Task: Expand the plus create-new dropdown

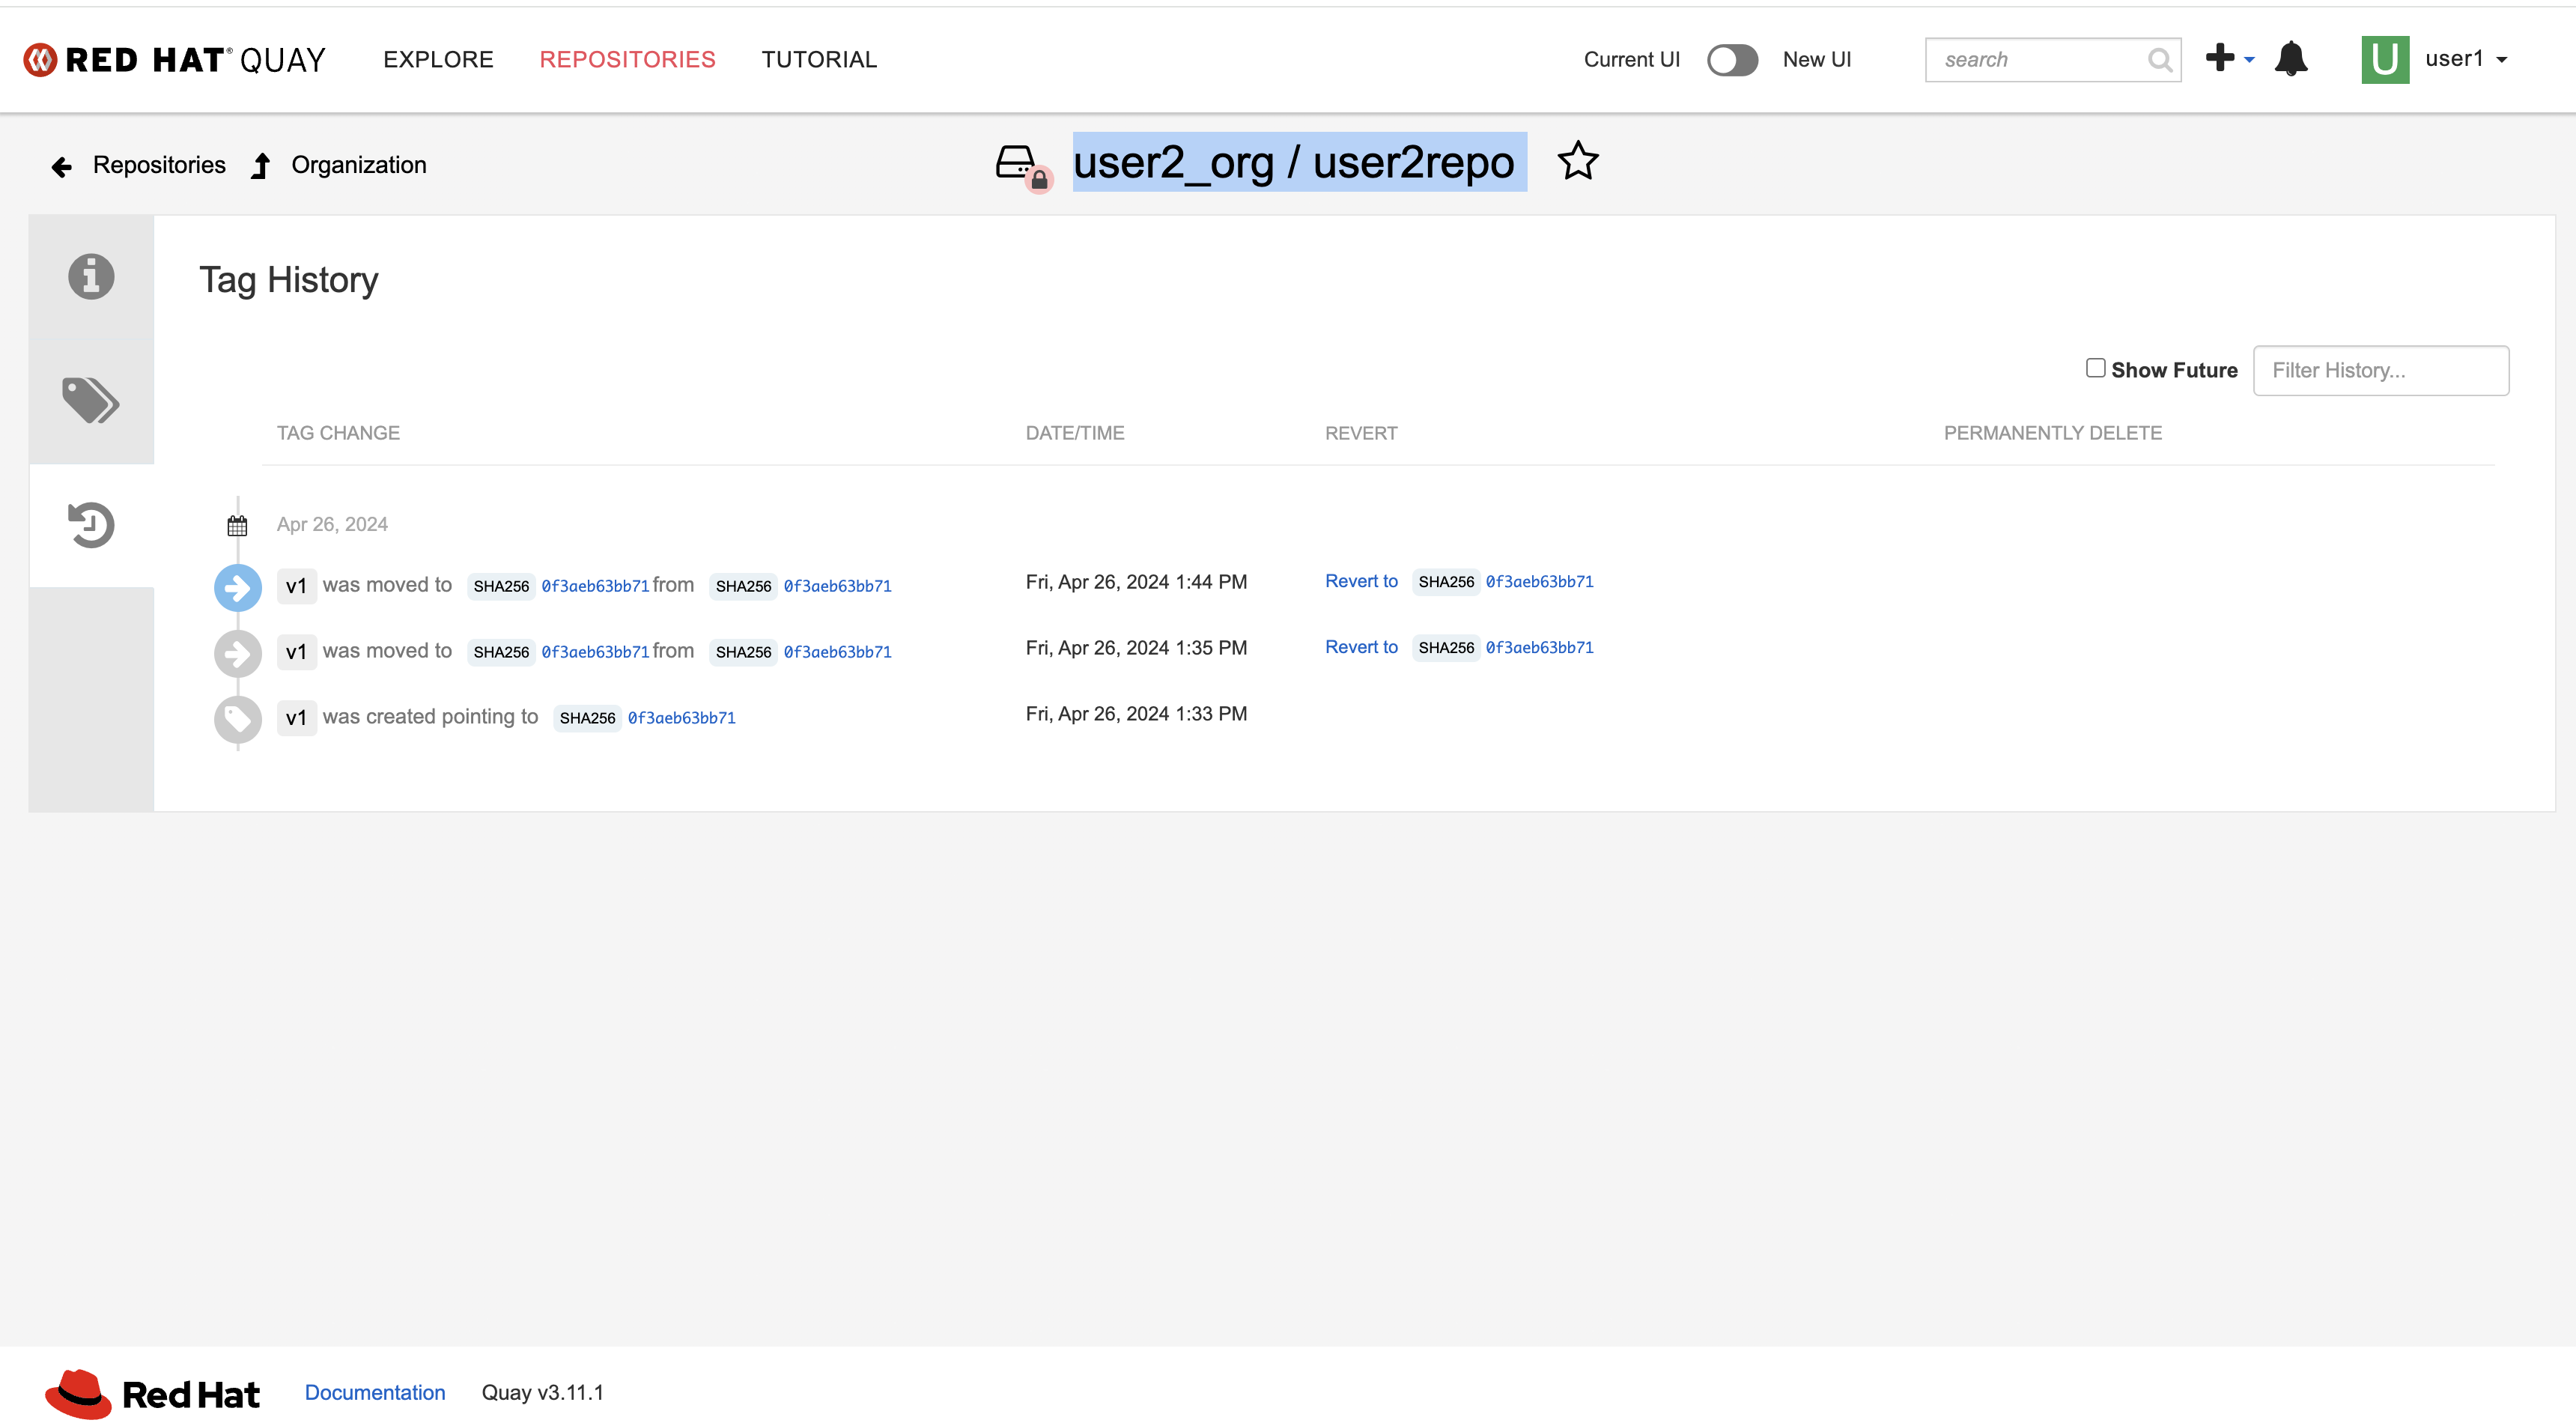Action: pos(2229,59)
